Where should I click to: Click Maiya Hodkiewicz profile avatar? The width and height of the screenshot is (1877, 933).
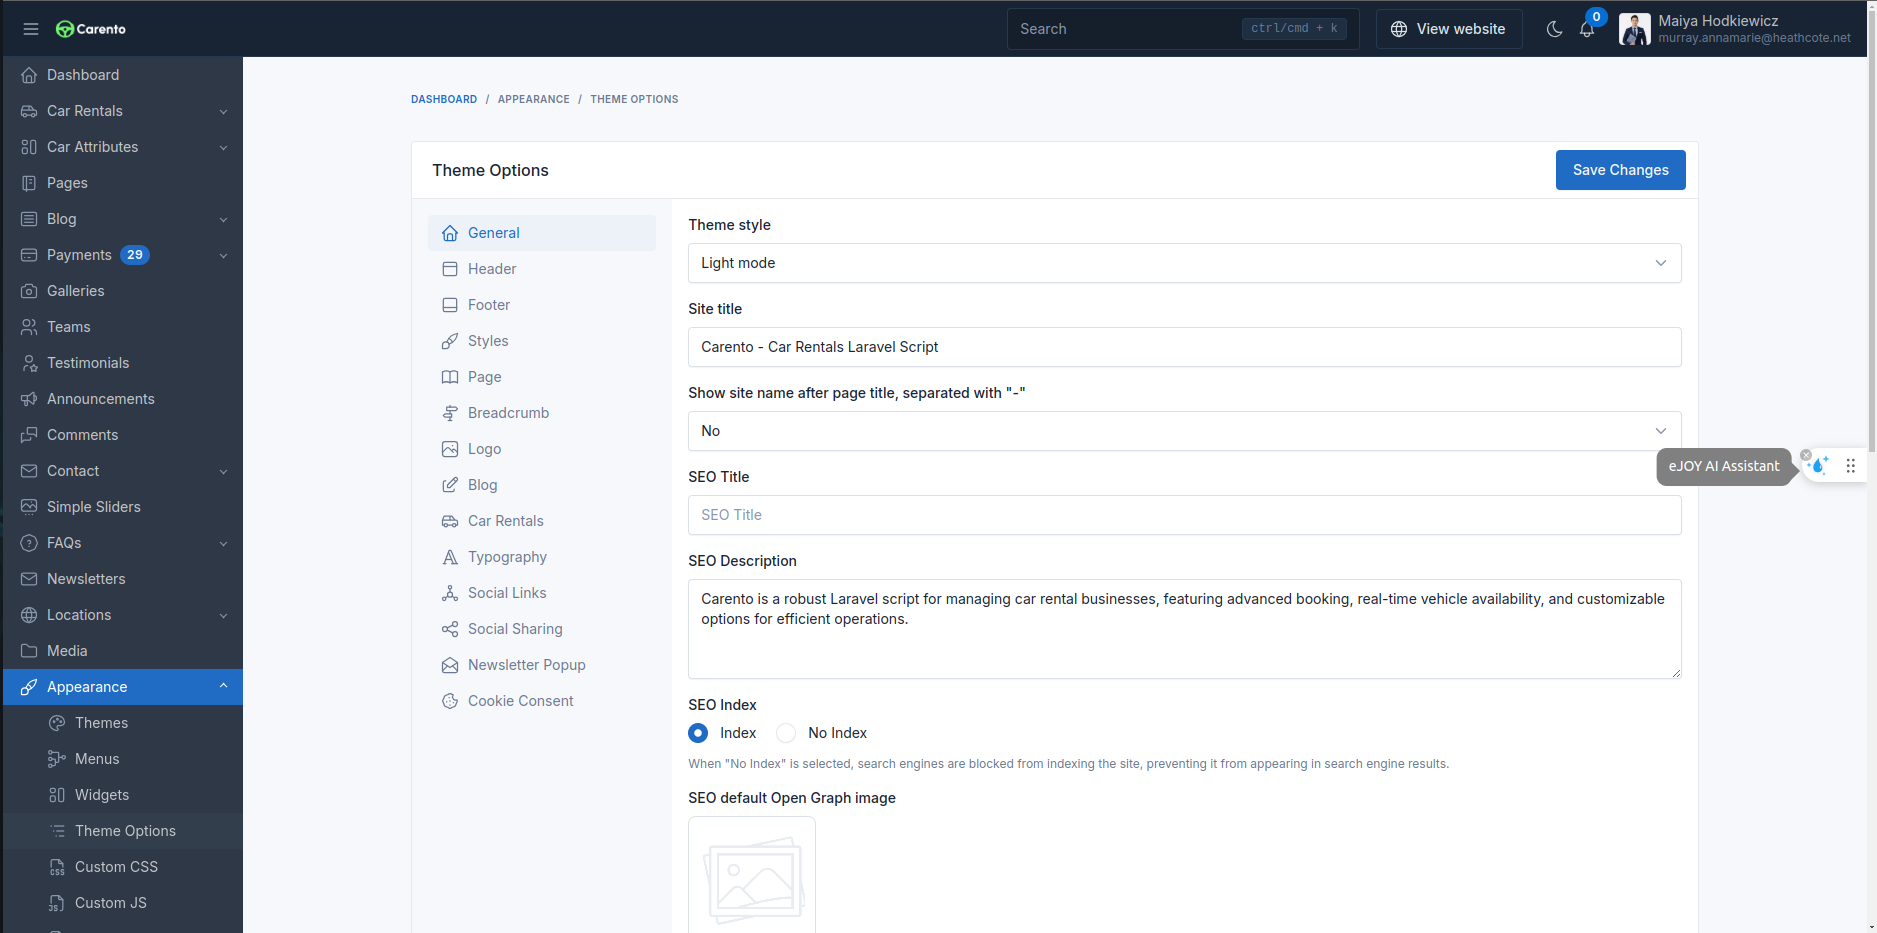pyautogui.click(x=1635, y=29)
